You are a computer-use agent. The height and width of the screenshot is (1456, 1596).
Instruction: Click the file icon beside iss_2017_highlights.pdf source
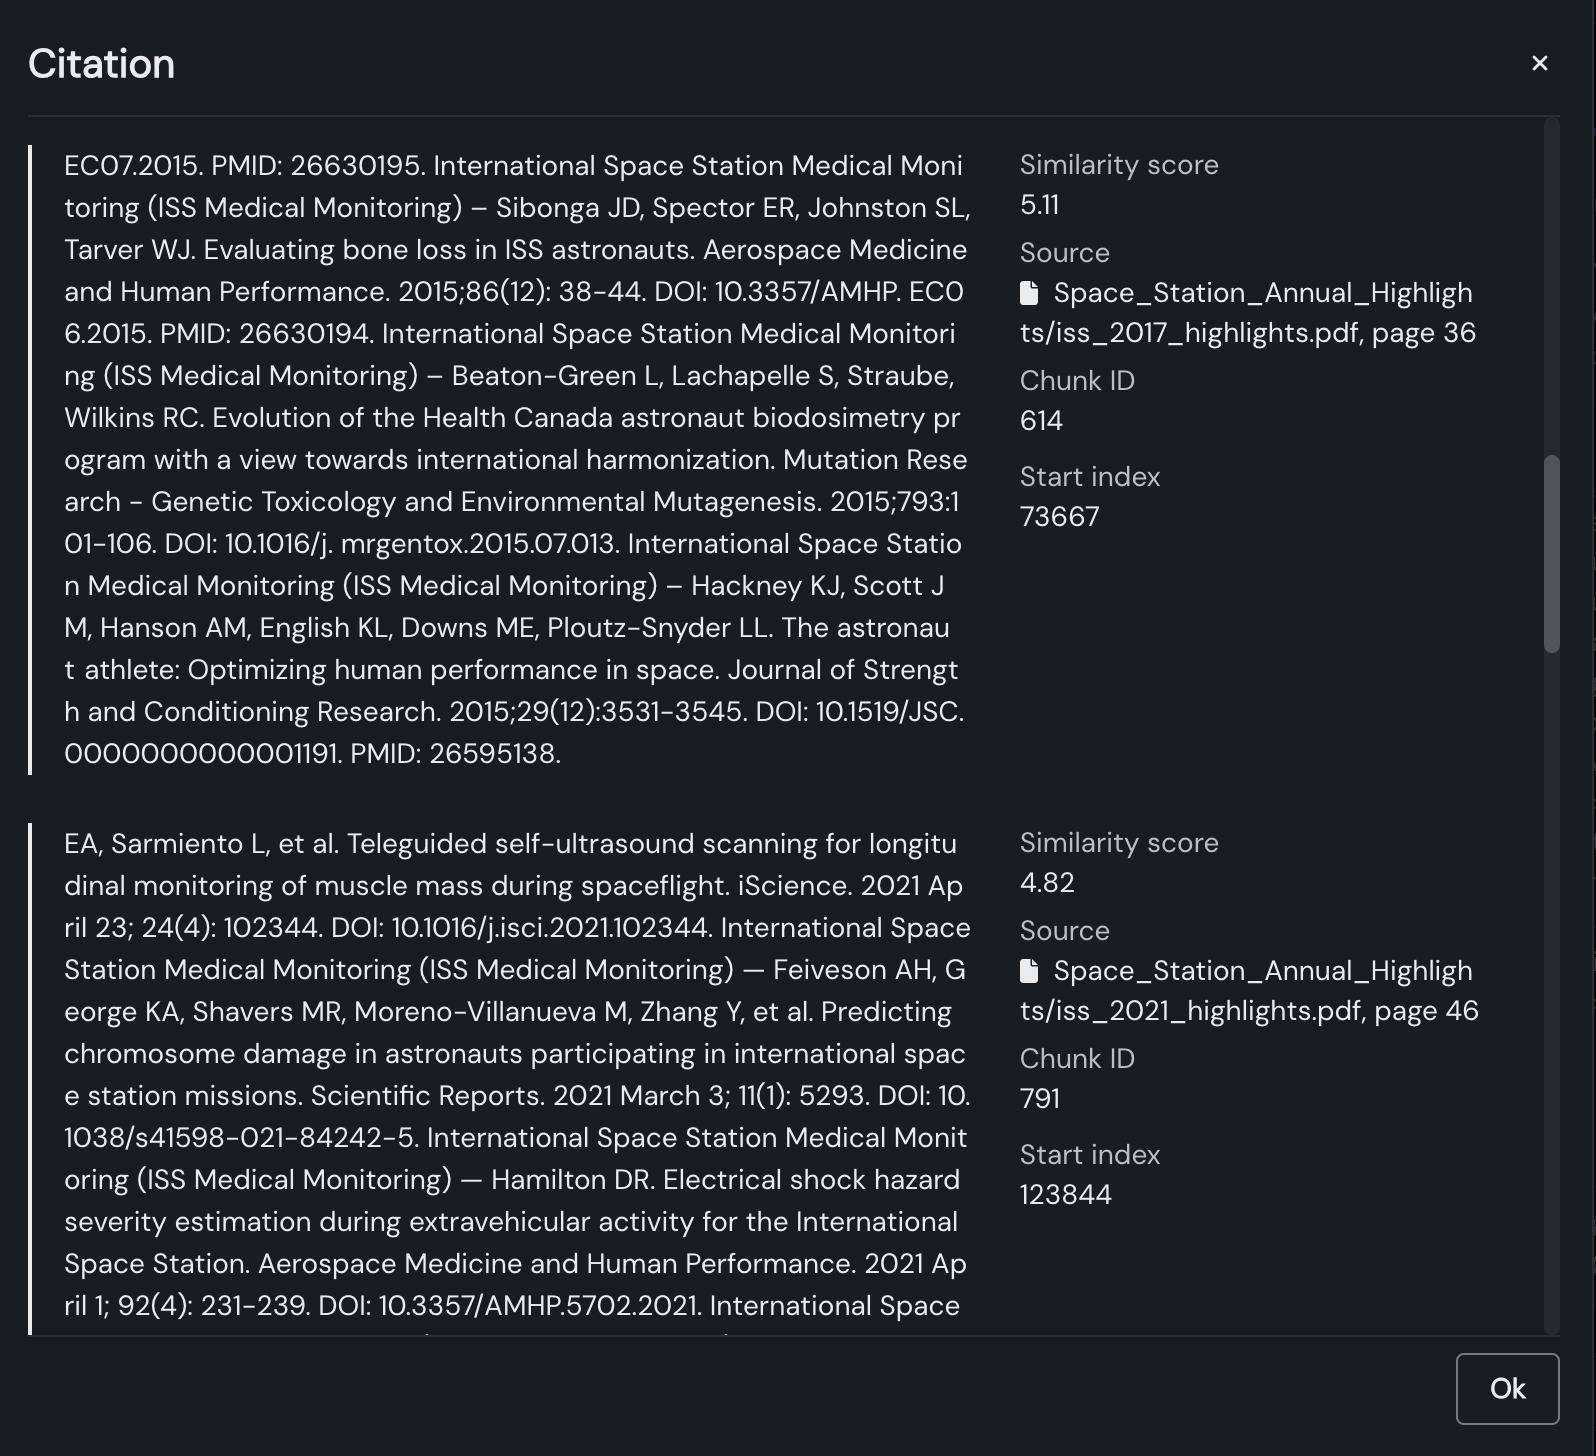[1029, 293]
